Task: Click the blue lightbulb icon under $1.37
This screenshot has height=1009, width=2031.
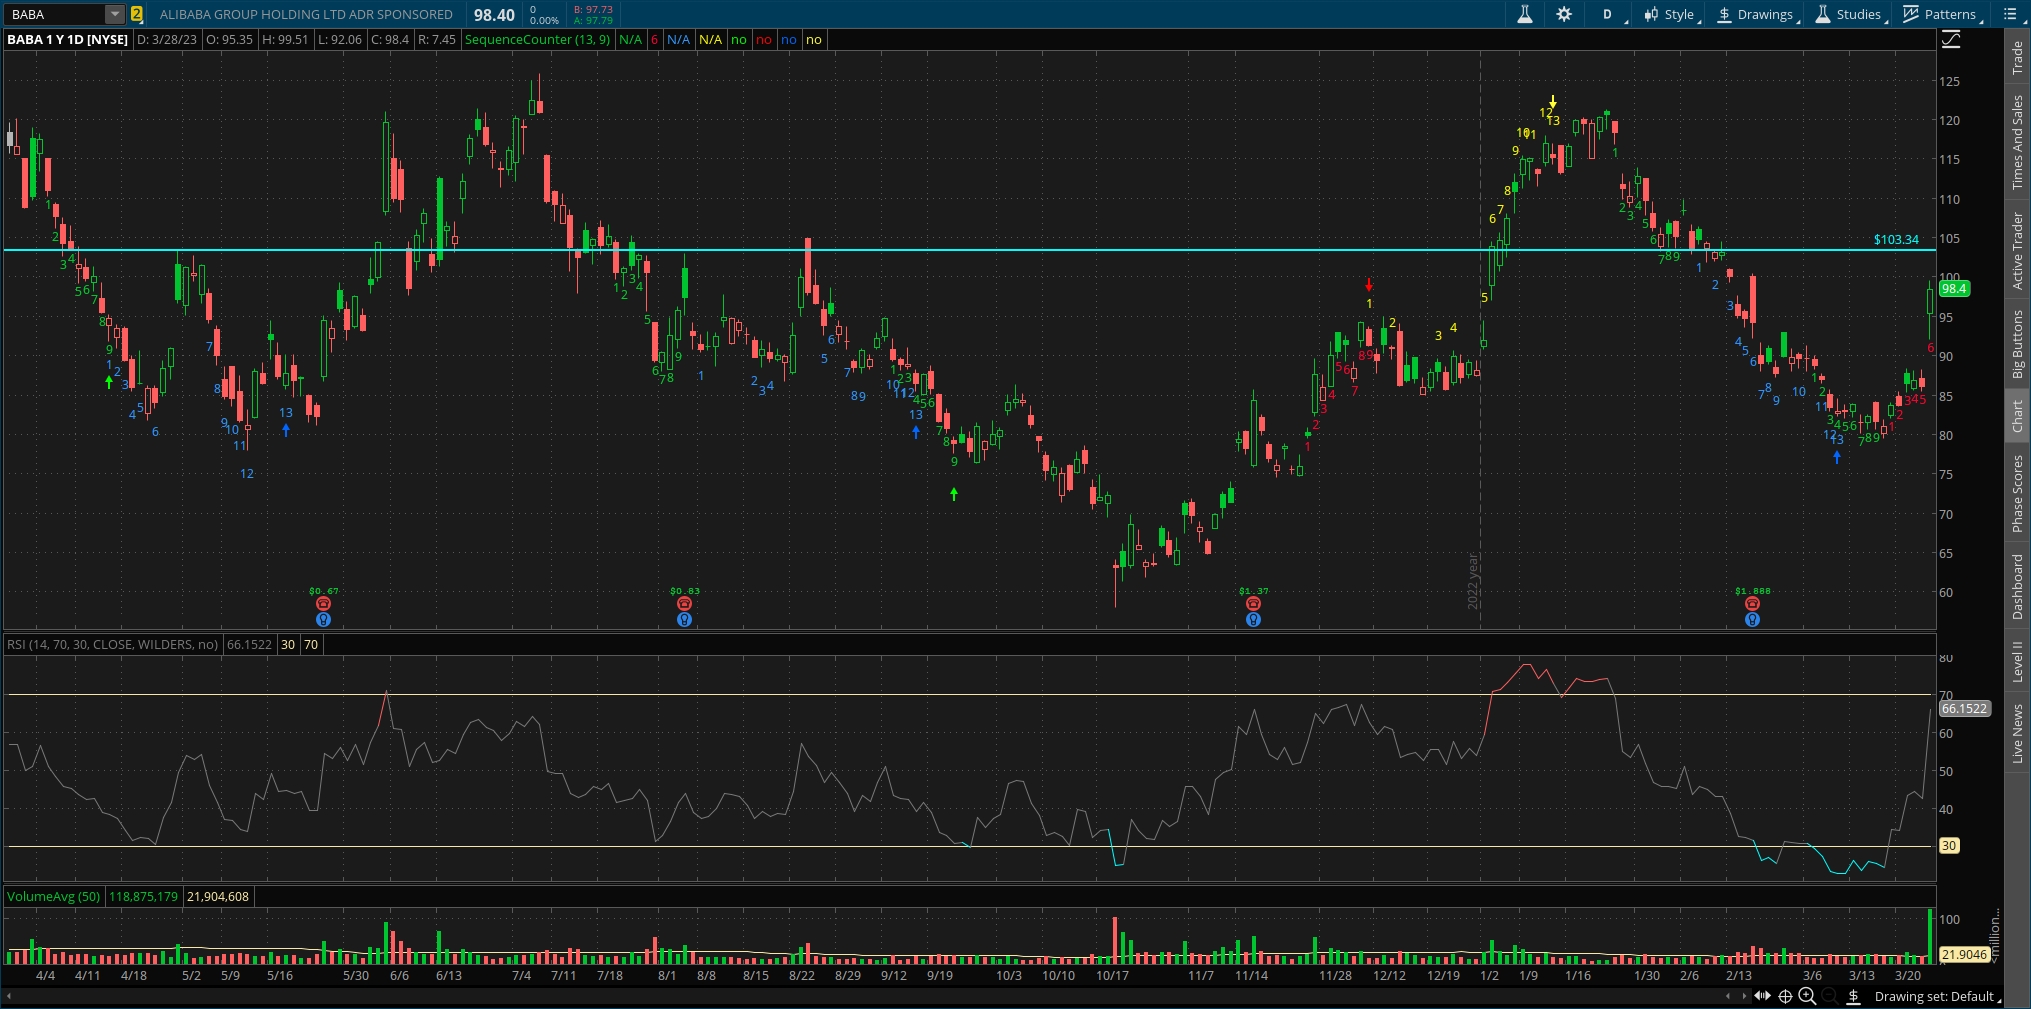Action: [1253, 620]
